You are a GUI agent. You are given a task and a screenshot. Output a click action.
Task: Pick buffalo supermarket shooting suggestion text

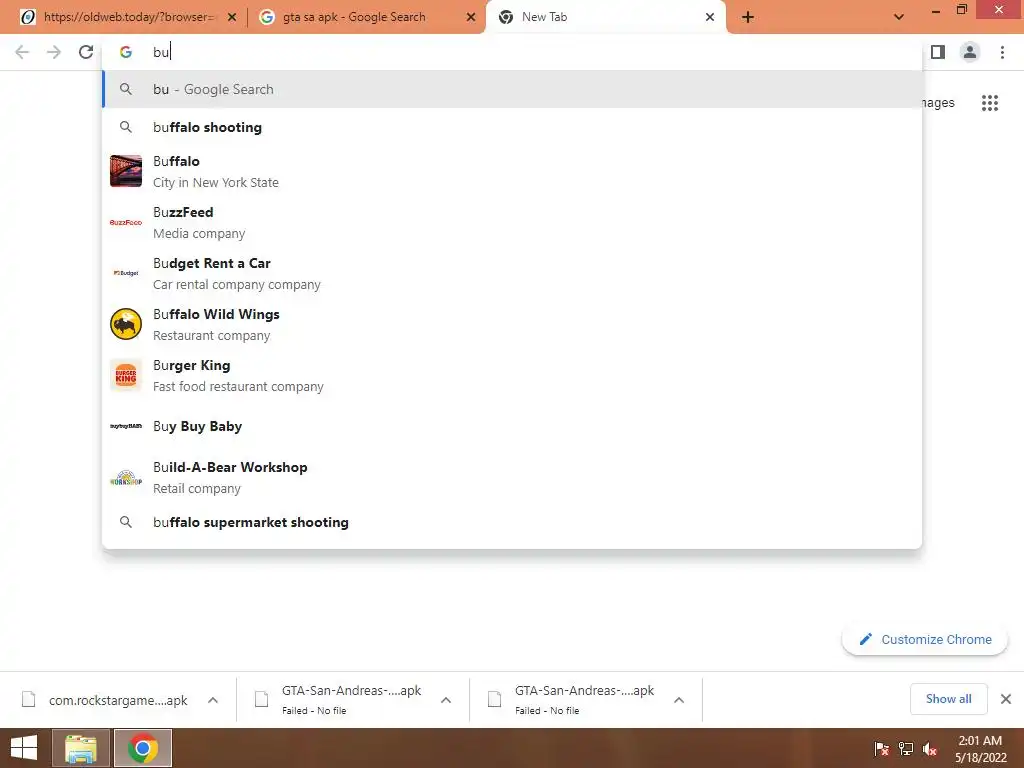coord(251,522)
